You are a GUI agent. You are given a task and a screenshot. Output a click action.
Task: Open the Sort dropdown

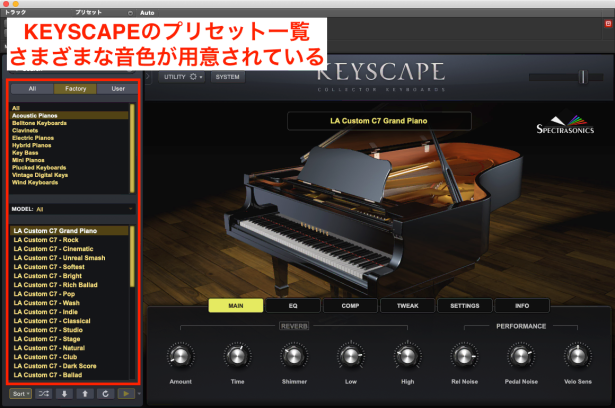[20, 393]
